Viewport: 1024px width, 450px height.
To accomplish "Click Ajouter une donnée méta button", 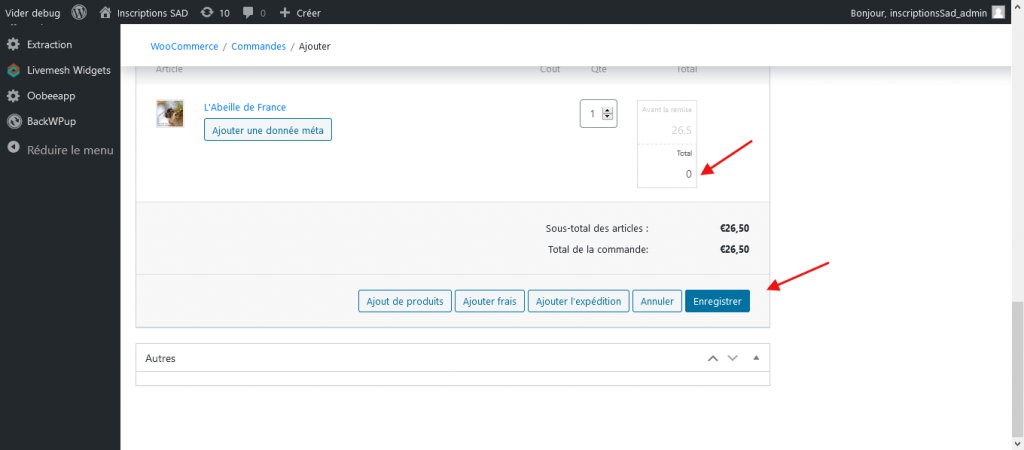I will pos(268,130).
